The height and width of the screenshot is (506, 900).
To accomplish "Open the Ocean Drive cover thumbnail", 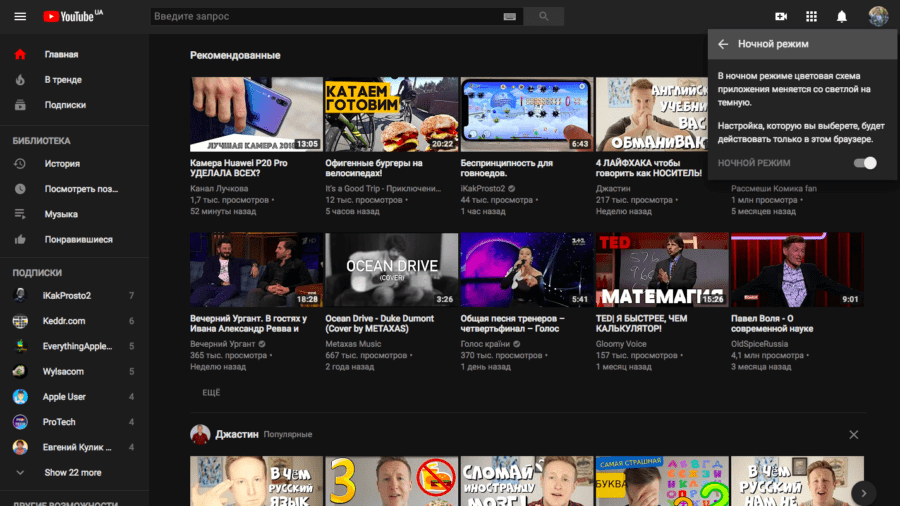I will [392, 269].
